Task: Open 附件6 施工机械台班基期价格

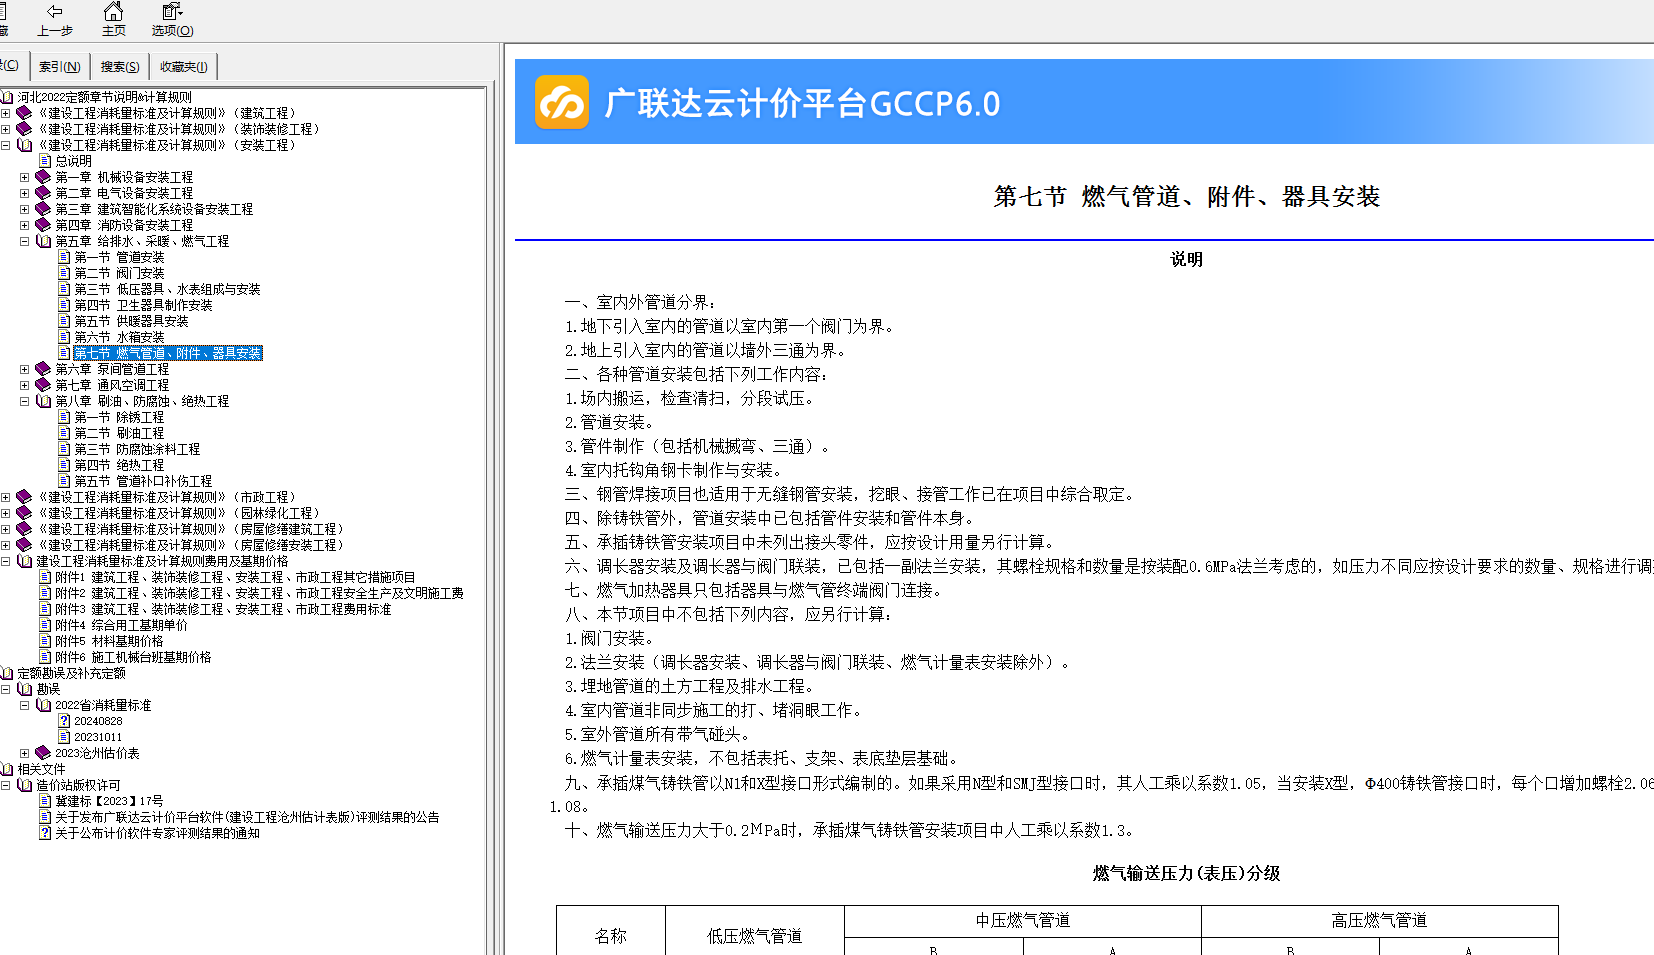Action: pos(133,657)
